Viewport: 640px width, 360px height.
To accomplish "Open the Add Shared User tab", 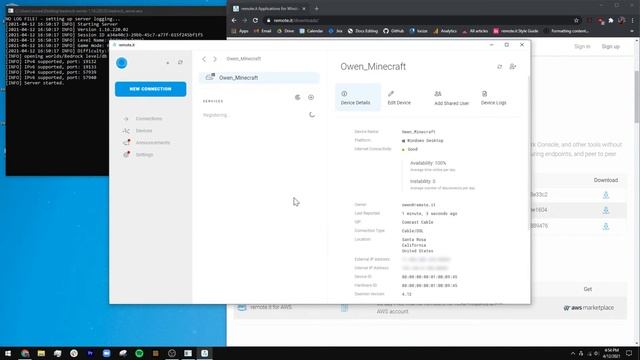I will (451, 98).
